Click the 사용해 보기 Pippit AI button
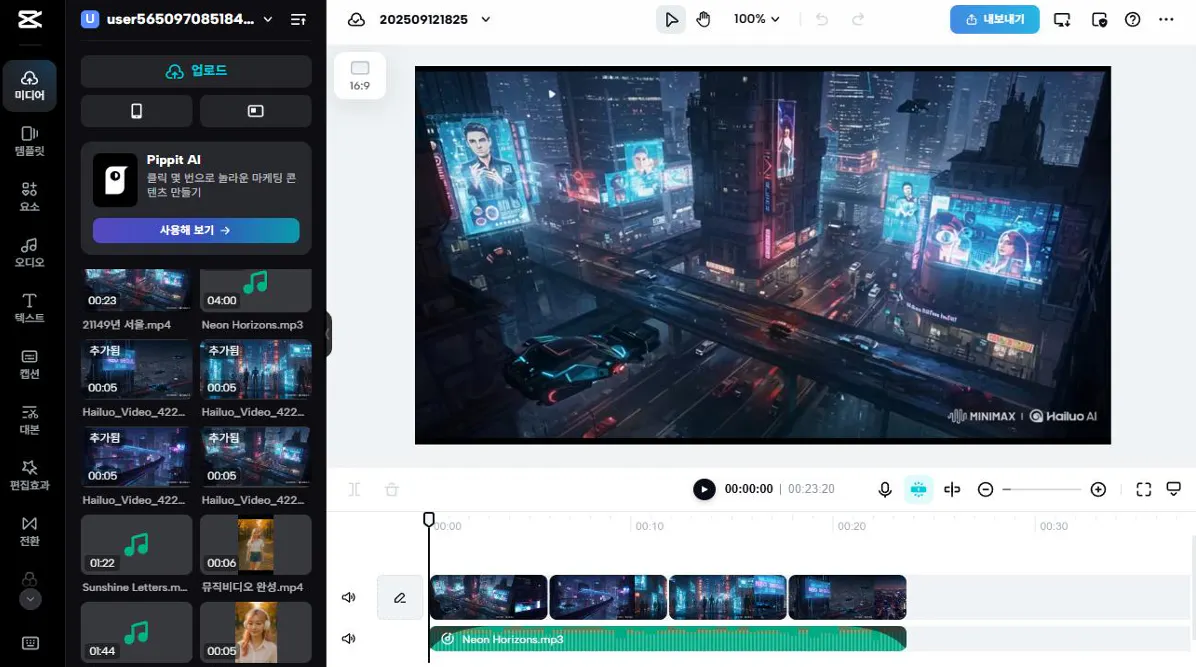The width and height of the screenshot is (1196, 667). pyautogui.click(x=196, y=230)
